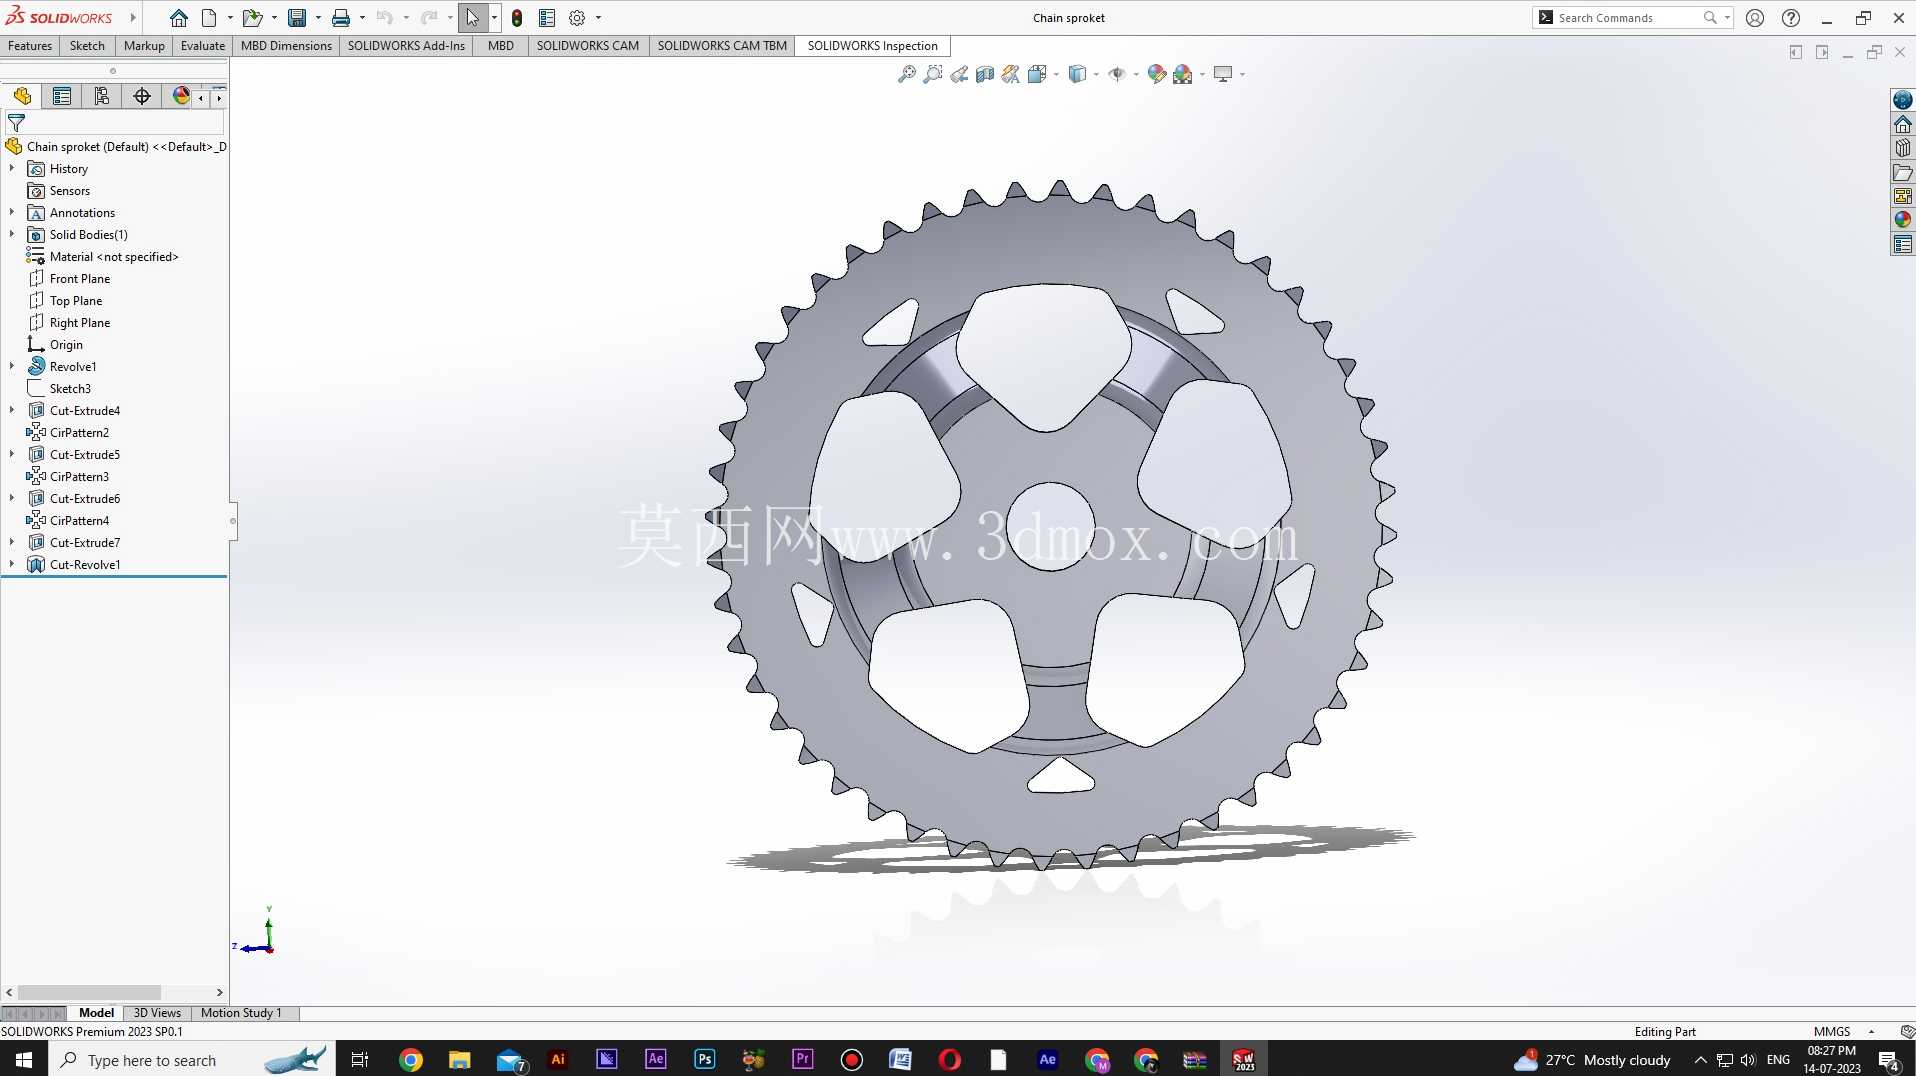Open Options gear icon
Screen dimensions: 1916x1076
coord(577,18)
